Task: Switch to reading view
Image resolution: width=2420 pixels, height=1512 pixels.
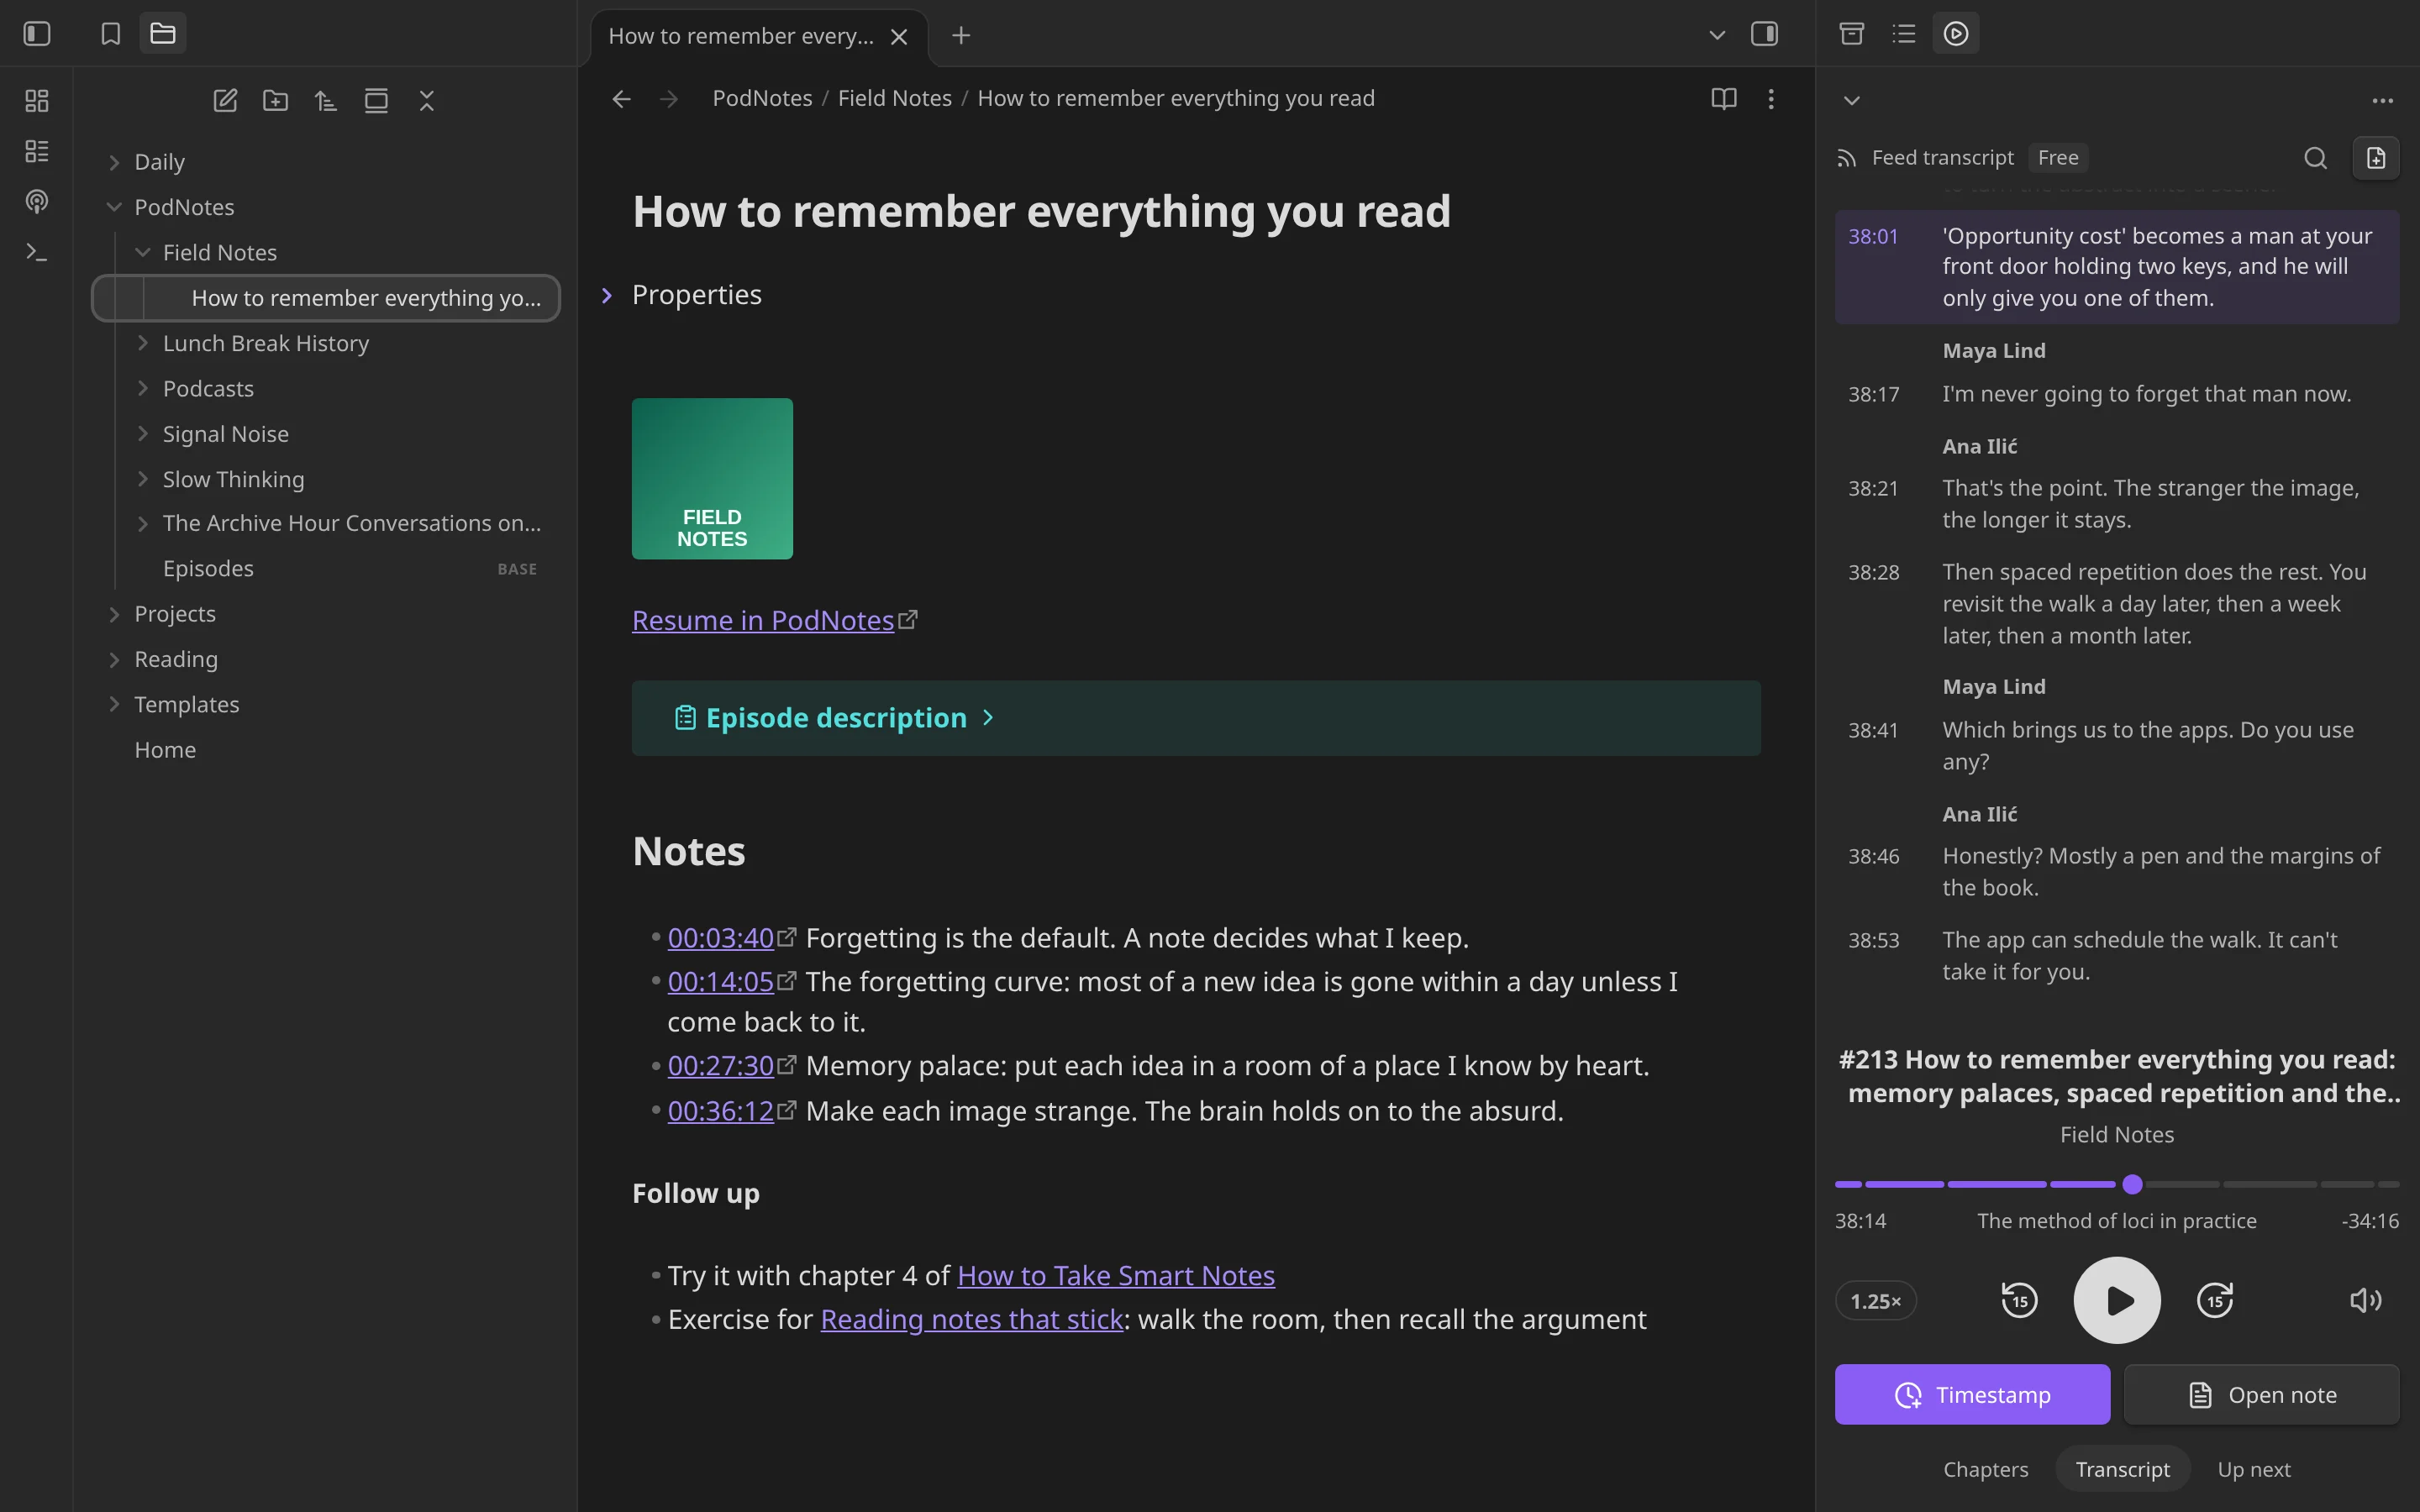Action: click(x=1723, y=98)
